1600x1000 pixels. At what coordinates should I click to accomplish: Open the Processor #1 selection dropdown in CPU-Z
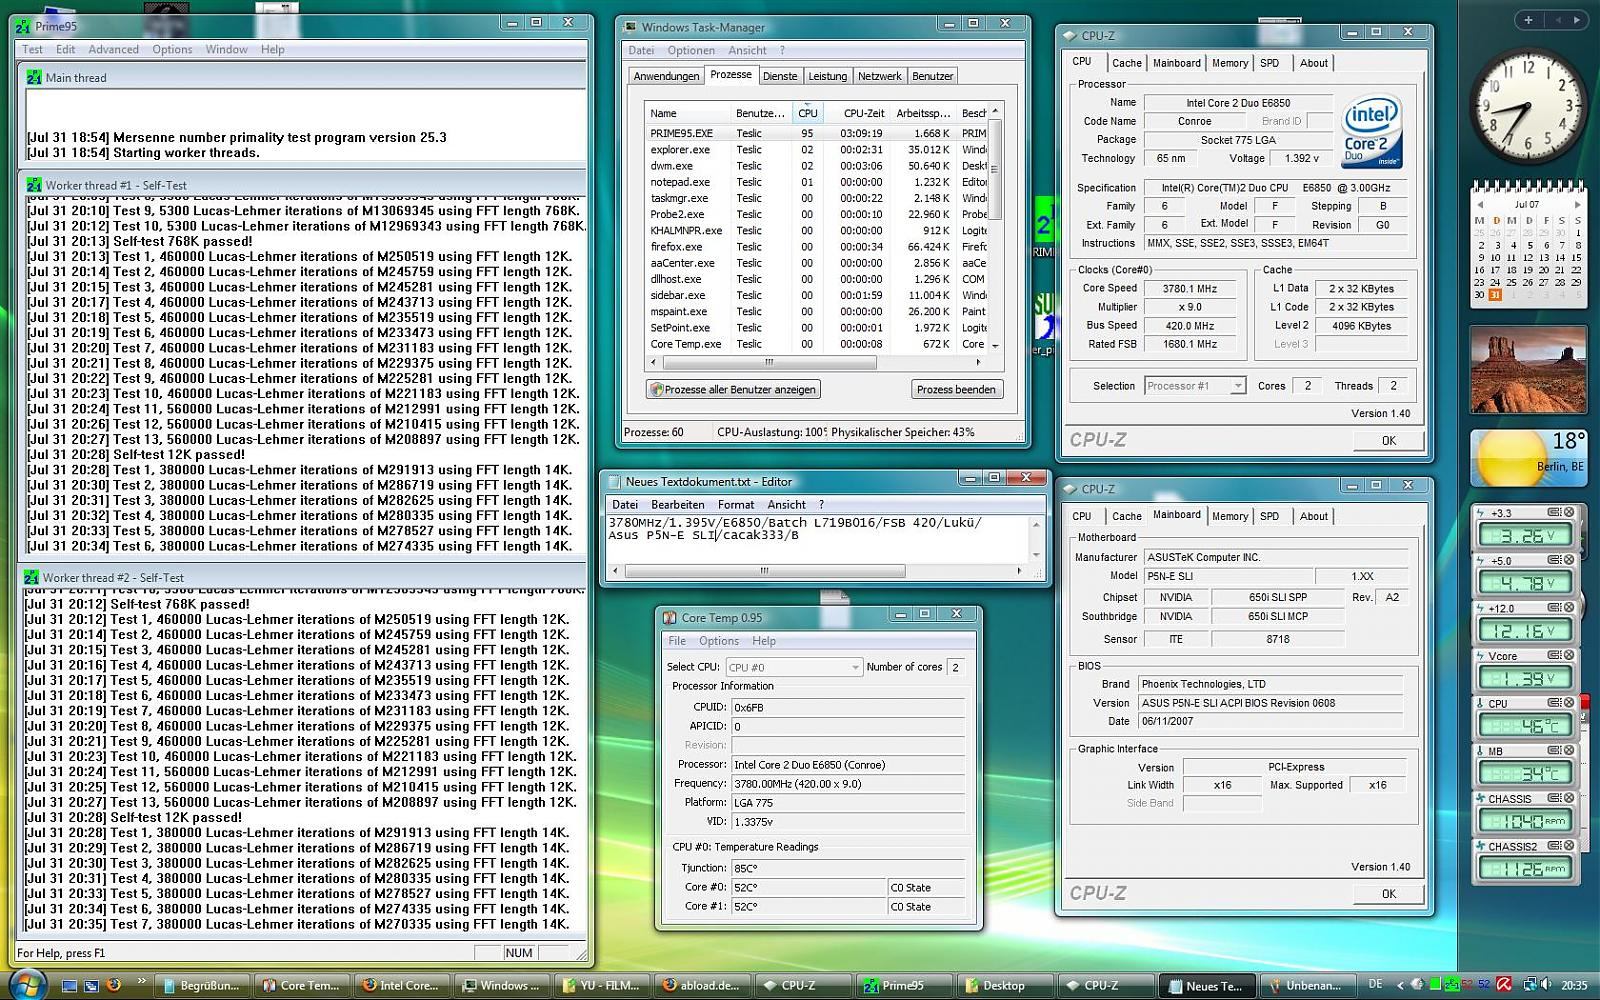point(1194,386)
